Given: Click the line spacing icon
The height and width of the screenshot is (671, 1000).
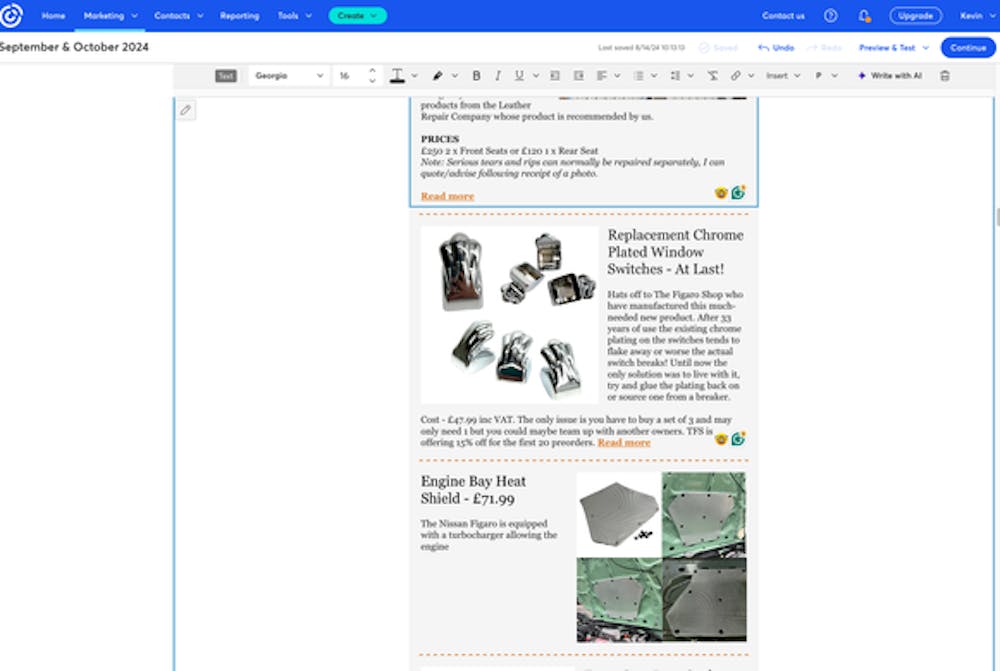Looking at the screenshot, I should [675, 76].
